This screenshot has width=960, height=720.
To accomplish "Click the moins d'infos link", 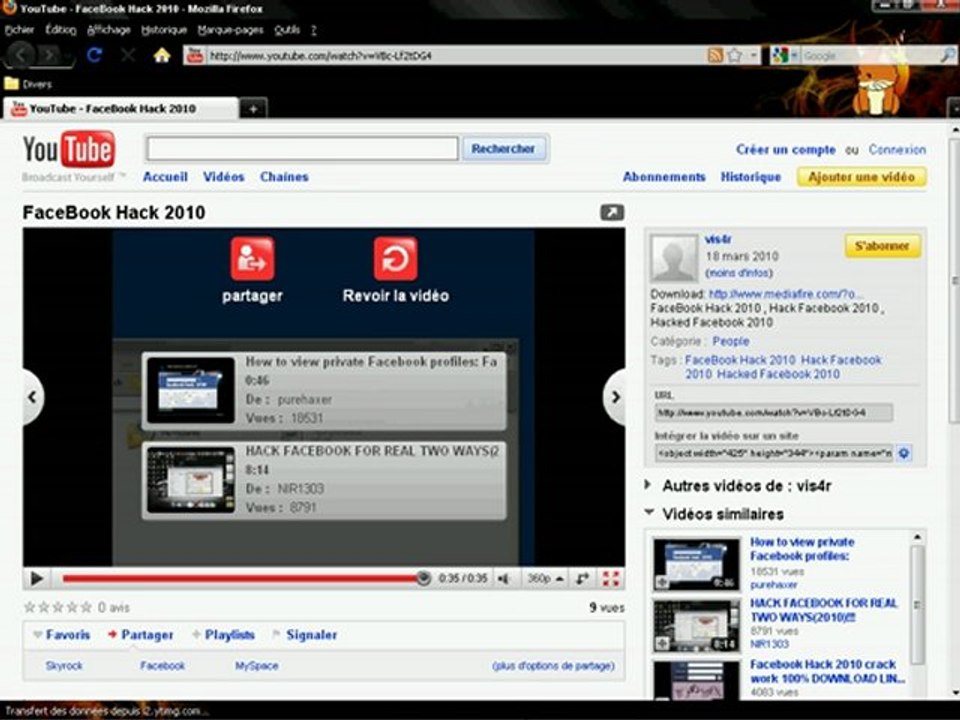I will tap(739, 272).
